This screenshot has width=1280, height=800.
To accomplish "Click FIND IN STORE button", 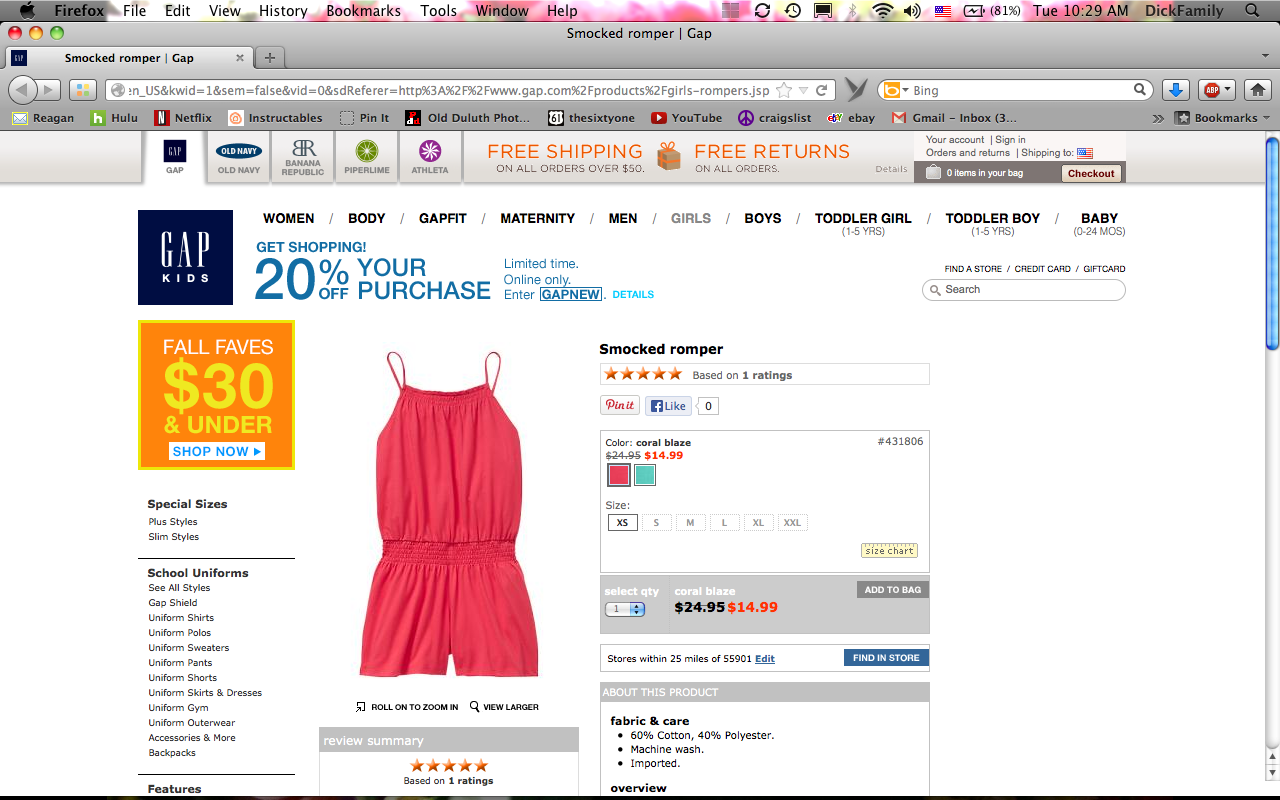I will [x=886, y=658].
